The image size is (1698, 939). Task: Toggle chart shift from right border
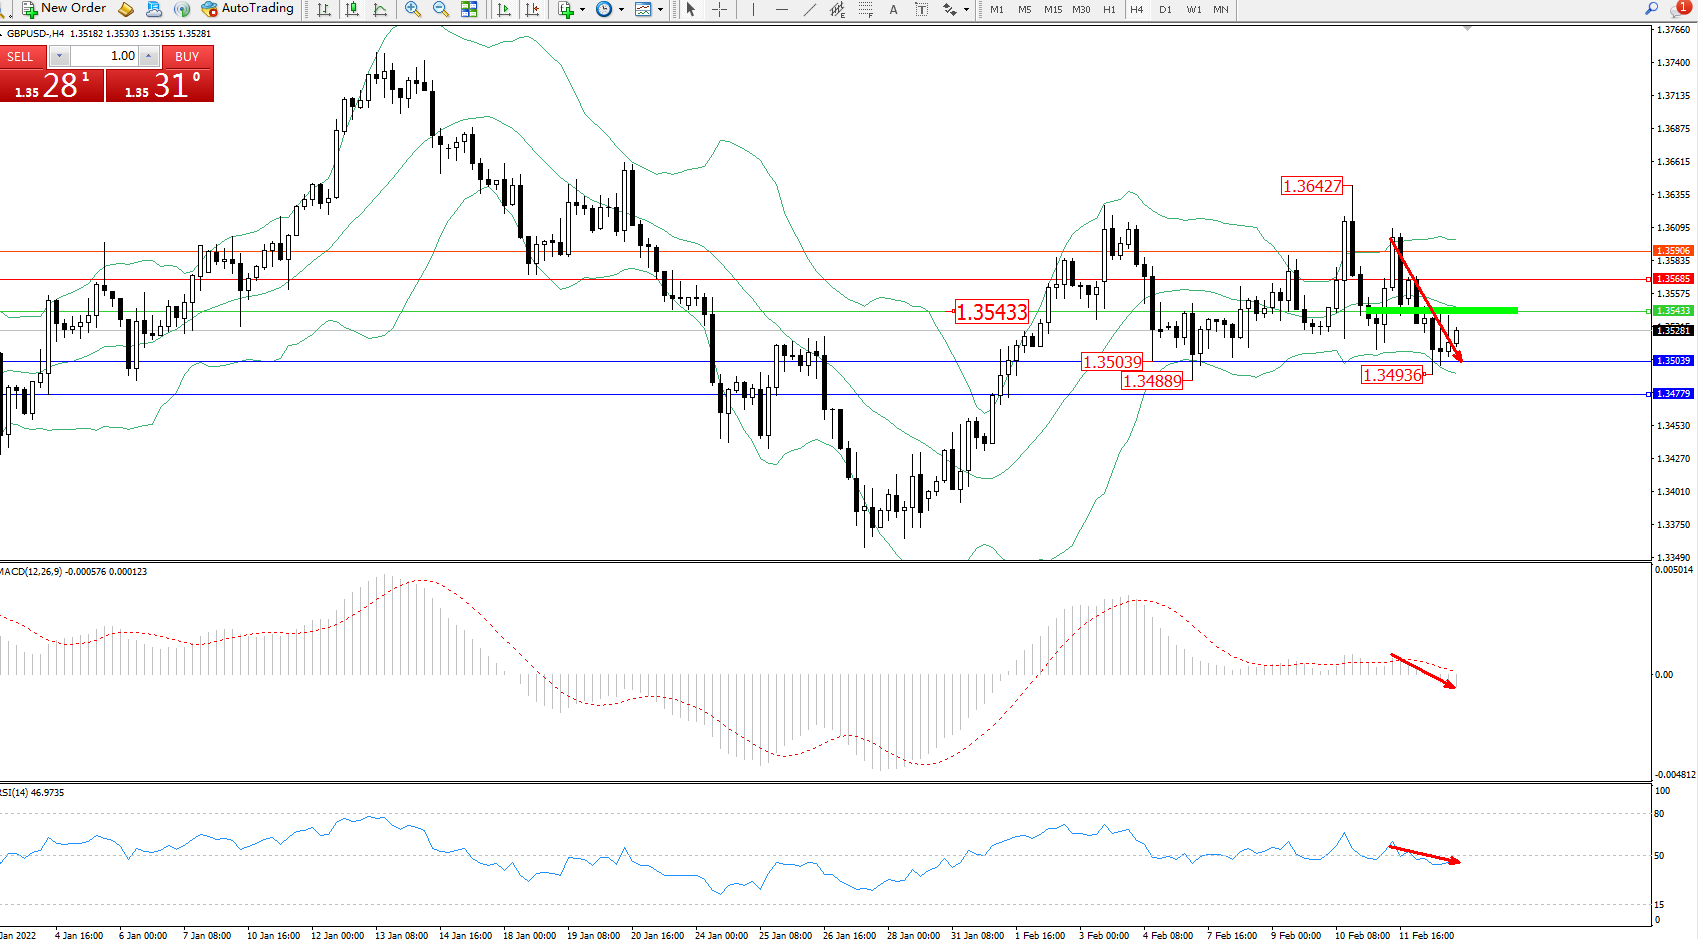pyautogui.click(x=532, y=9)
